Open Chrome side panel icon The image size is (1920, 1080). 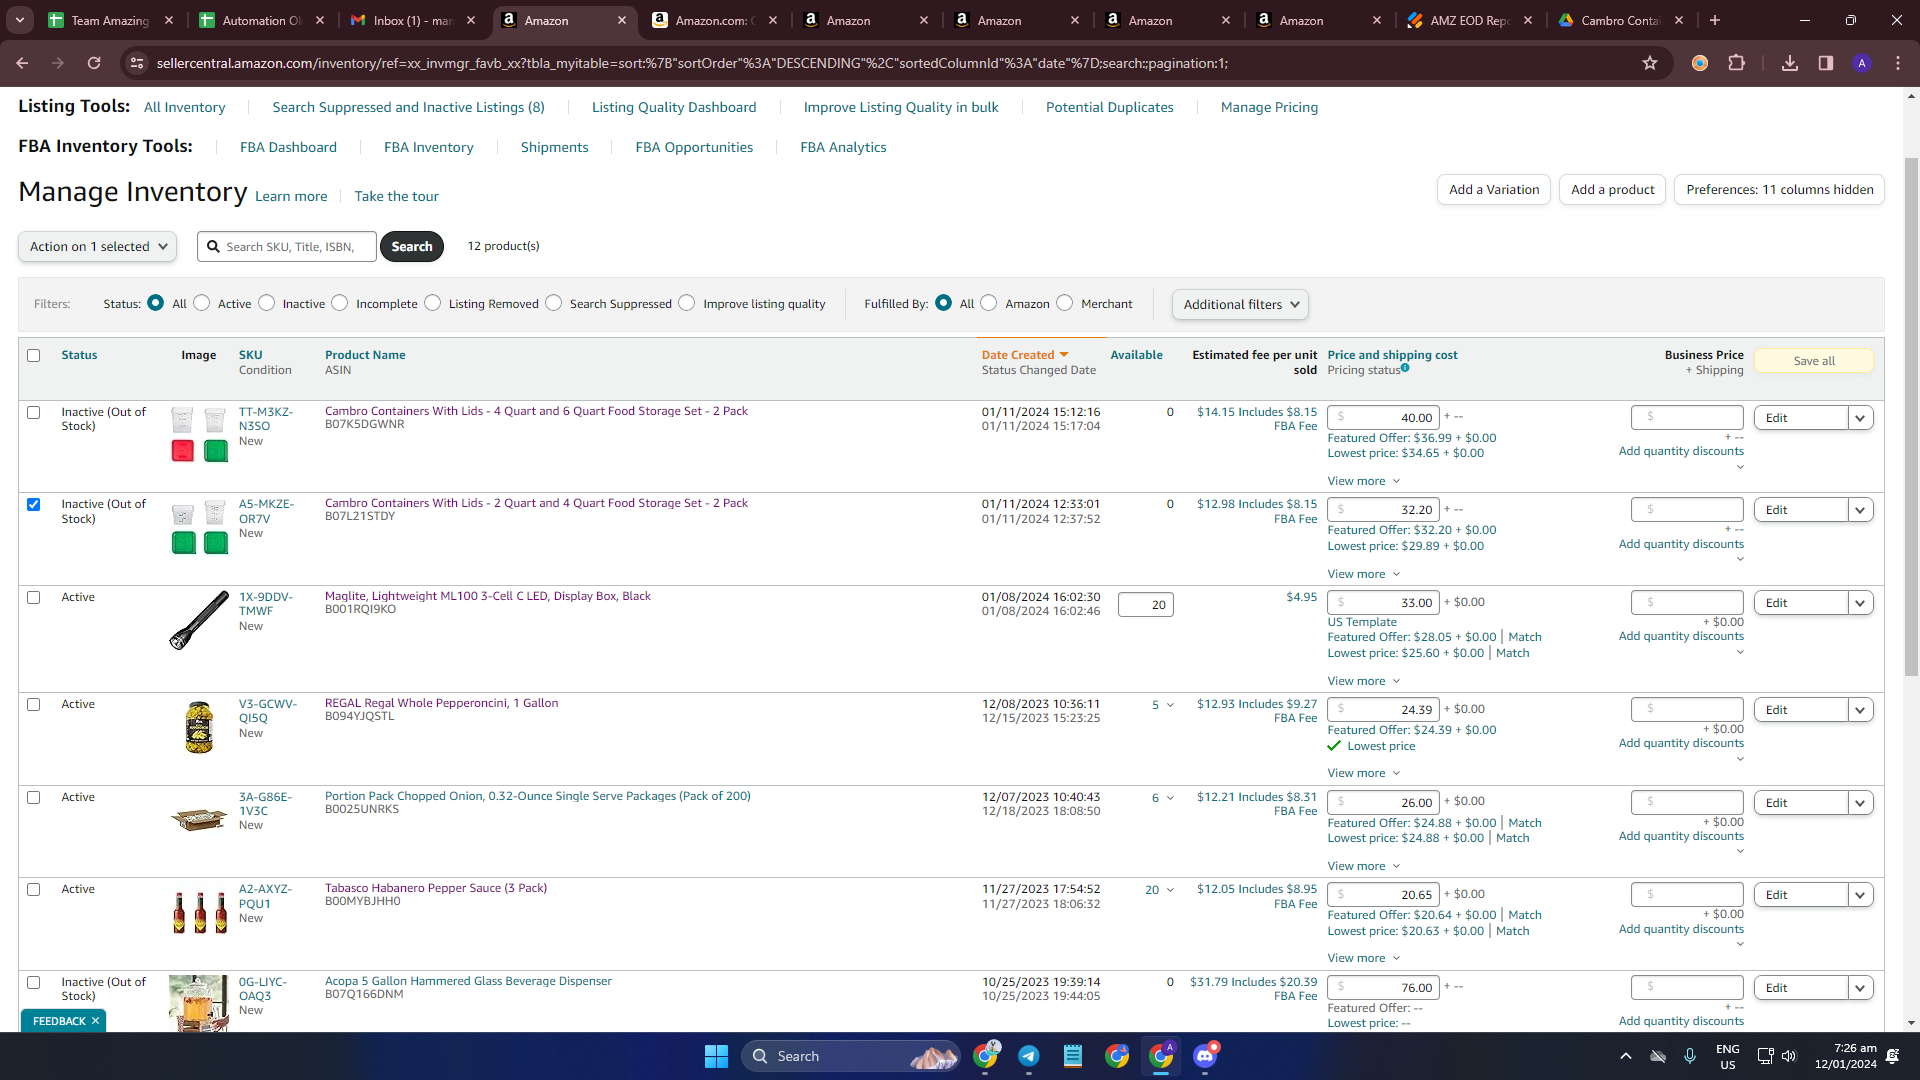[x=1826, y=63]
